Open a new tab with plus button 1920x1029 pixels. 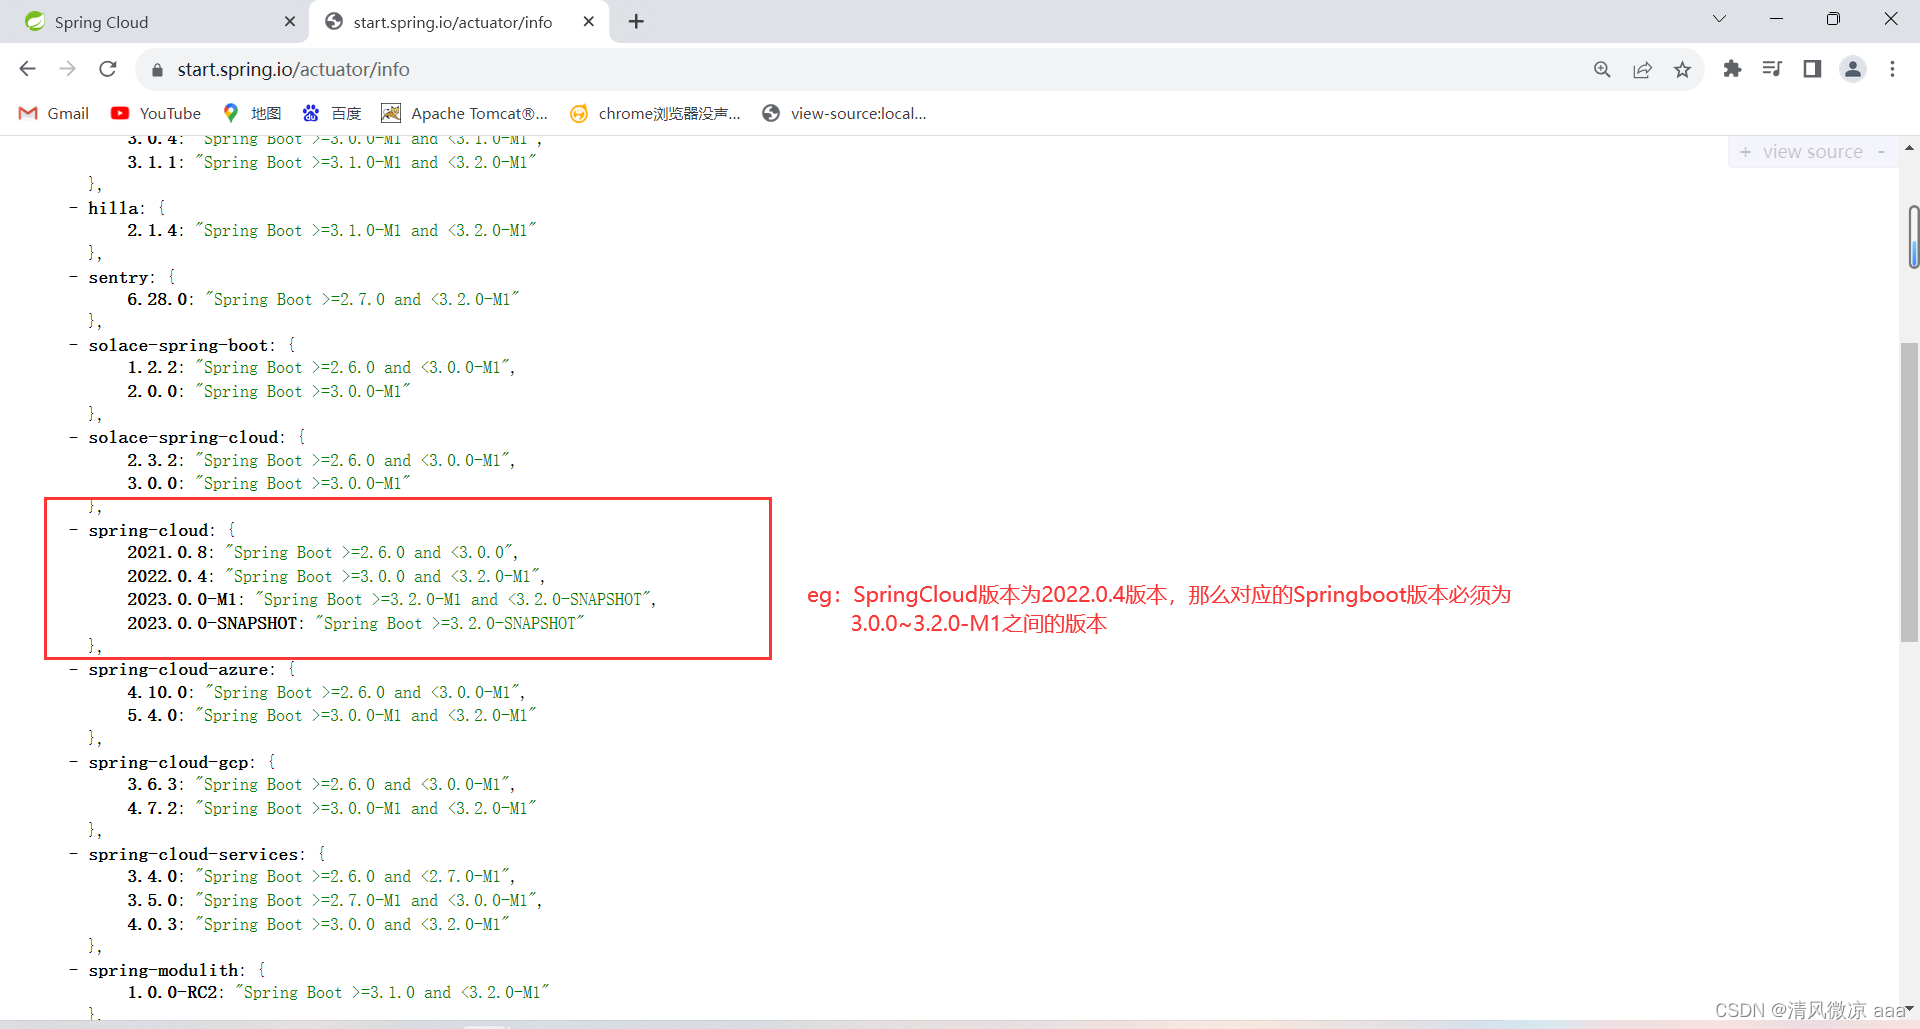(x=636, y=21)
